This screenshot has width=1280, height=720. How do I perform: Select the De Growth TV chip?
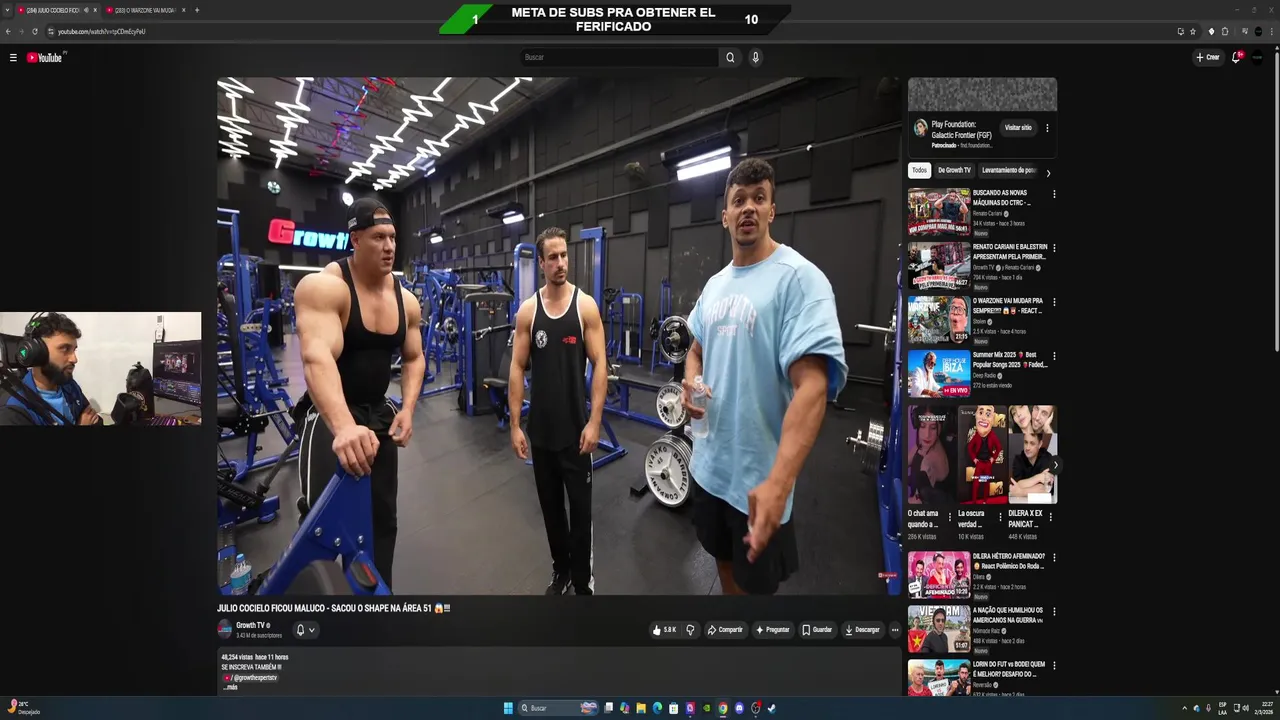point(954,170)
